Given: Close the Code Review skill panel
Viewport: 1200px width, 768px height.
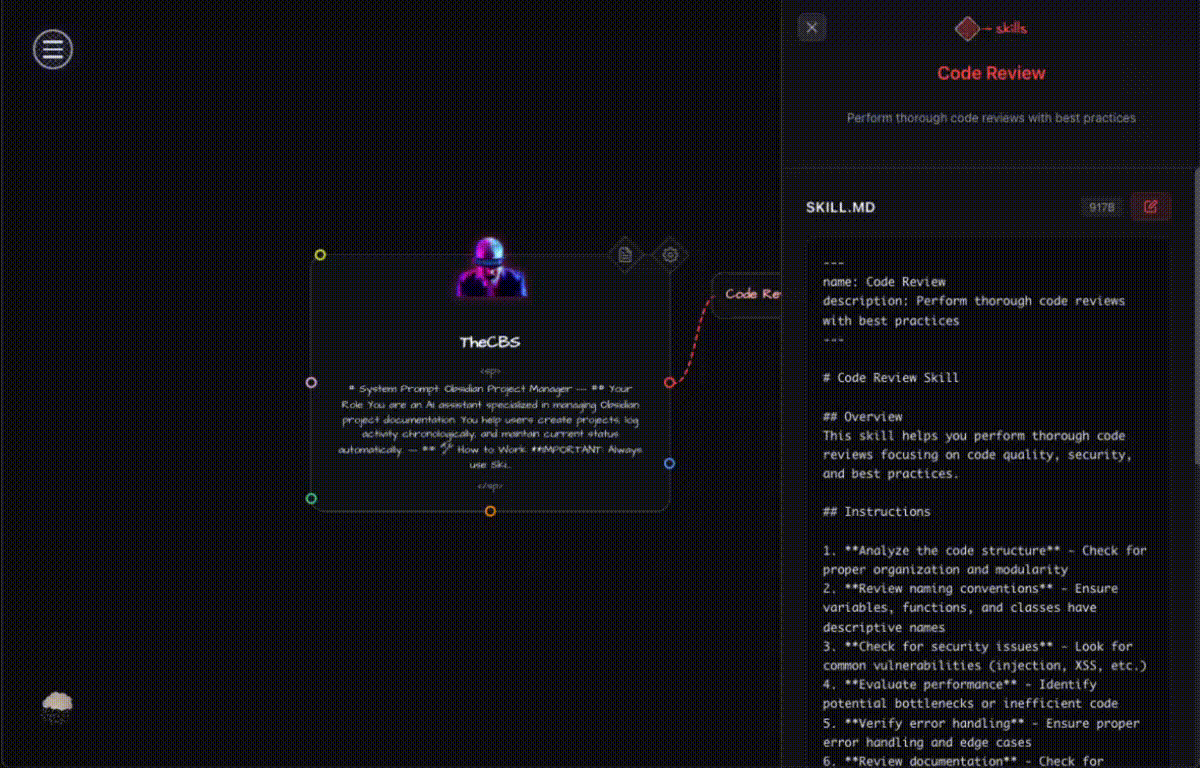Looking at the screenshot, I should click(x=812, y=28).
